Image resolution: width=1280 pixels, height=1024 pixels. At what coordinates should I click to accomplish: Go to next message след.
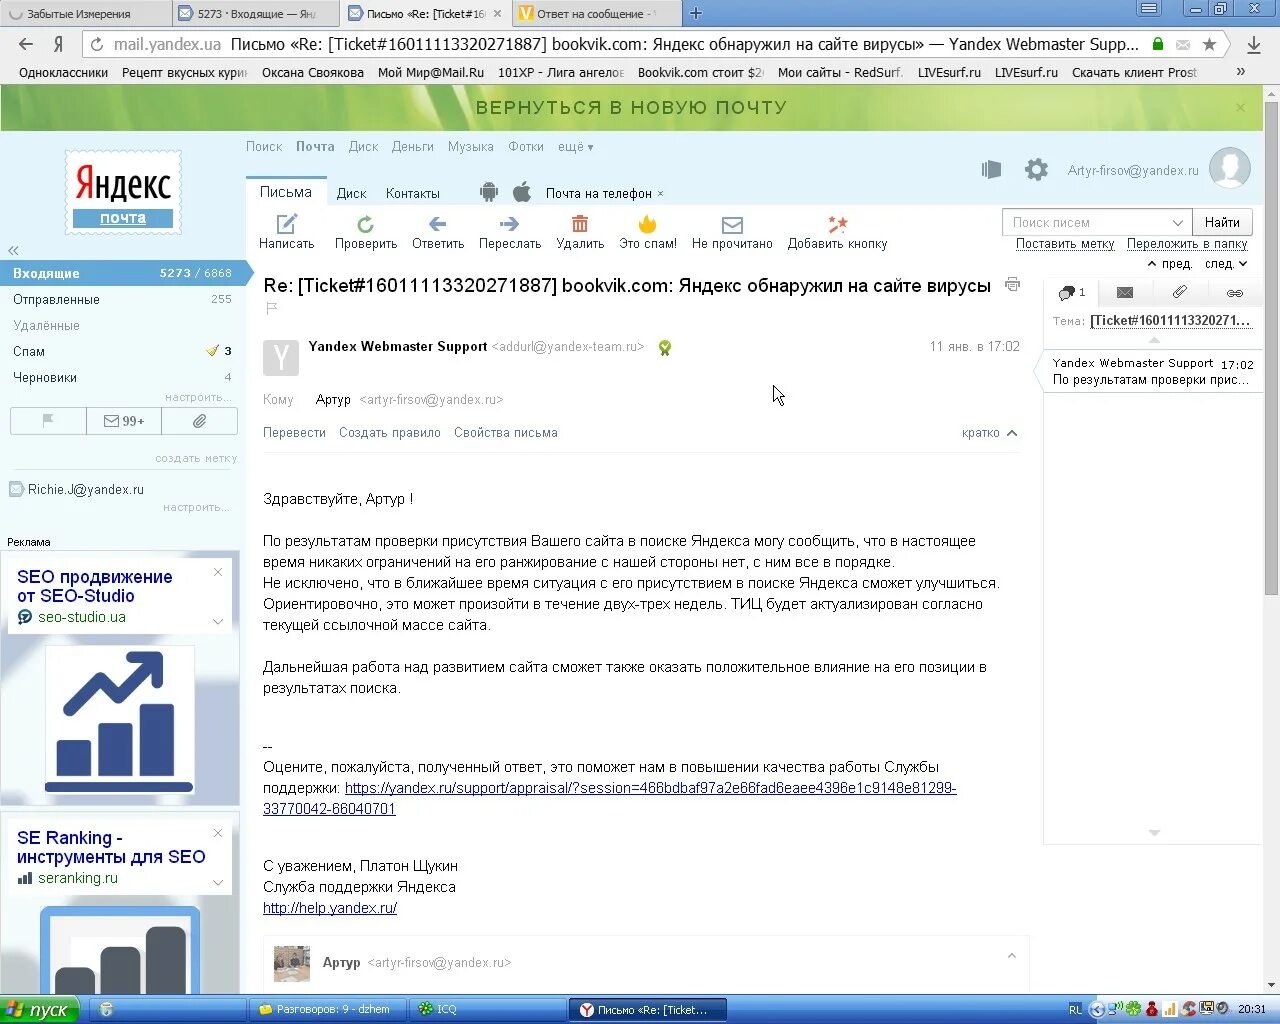coord(1226,264)
